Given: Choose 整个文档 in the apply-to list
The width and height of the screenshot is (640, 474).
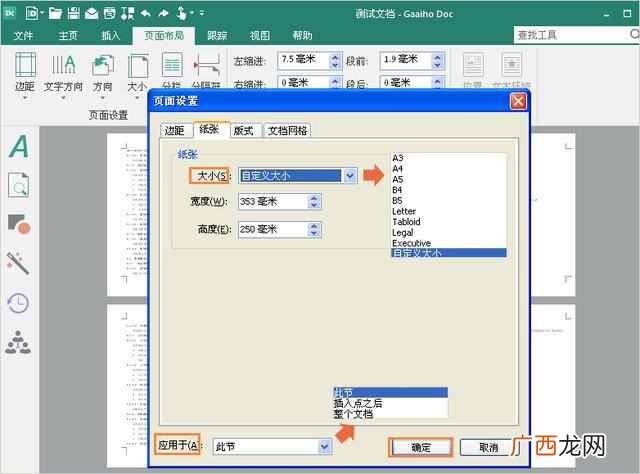Looking at the screenshot, I should tap(391, 414).
